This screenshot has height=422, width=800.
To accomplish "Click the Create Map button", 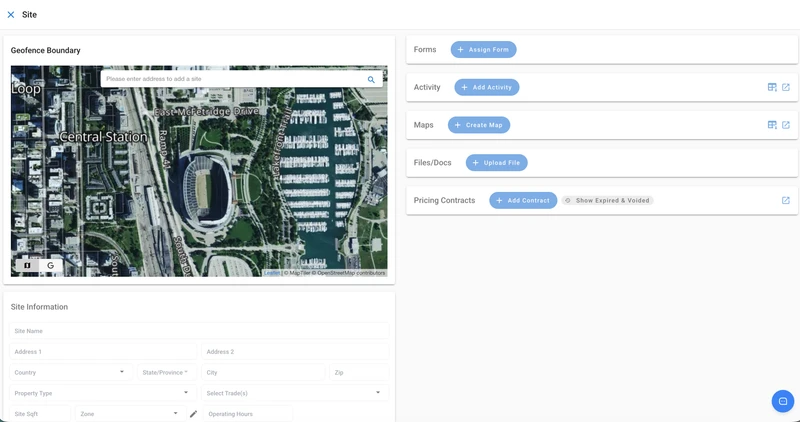I will [479, 125].
